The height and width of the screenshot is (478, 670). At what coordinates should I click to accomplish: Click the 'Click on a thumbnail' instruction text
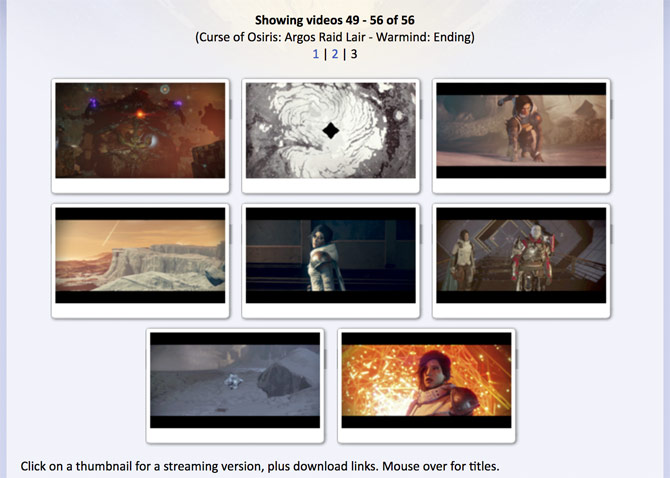259,466
